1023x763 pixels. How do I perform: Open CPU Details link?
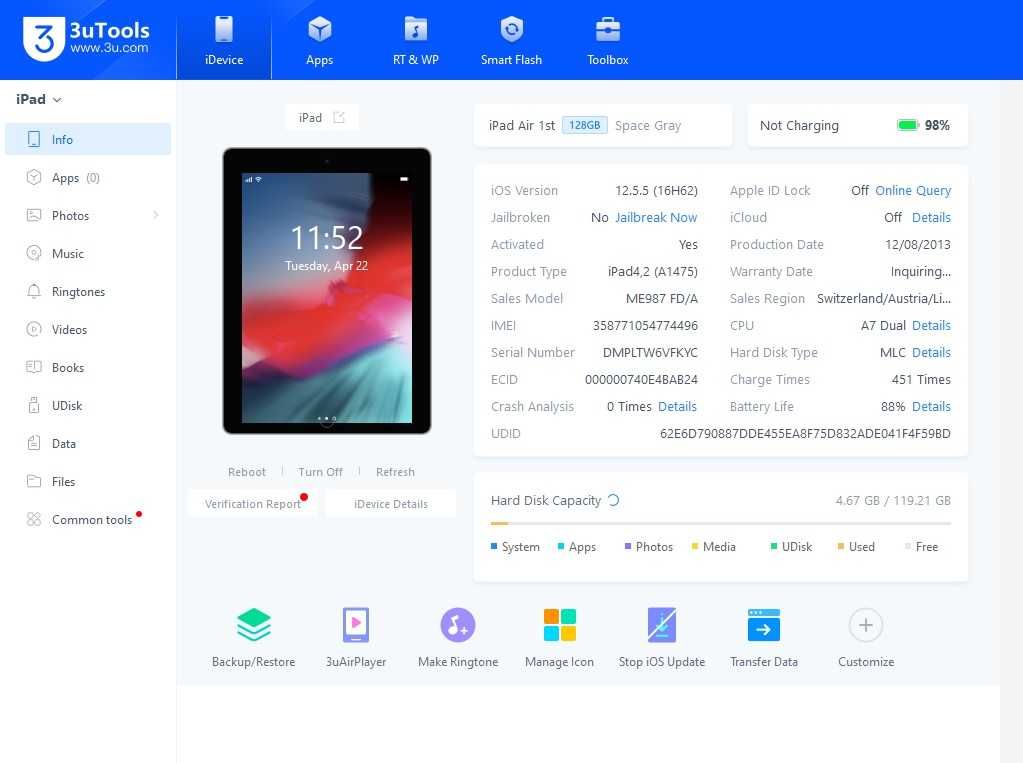click(x=931, y=325)
